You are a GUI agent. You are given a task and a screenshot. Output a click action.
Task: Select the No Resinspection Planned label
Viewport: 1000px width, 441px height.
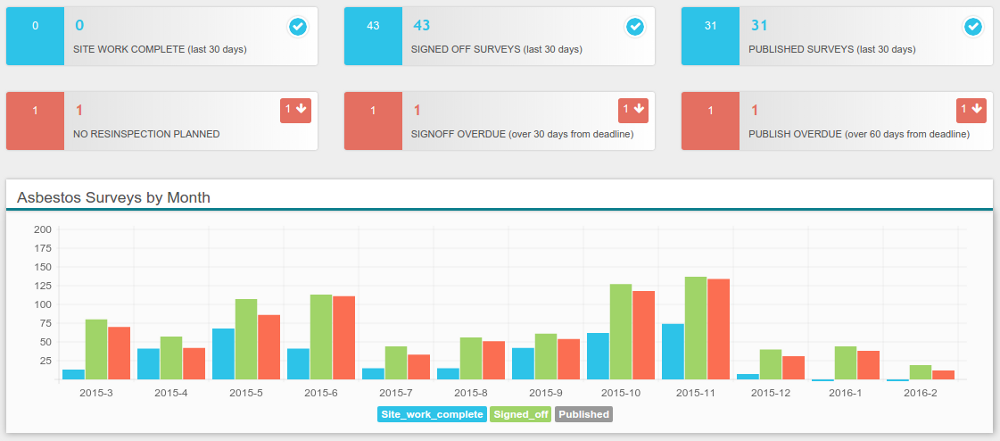click(x=146, y=134)
